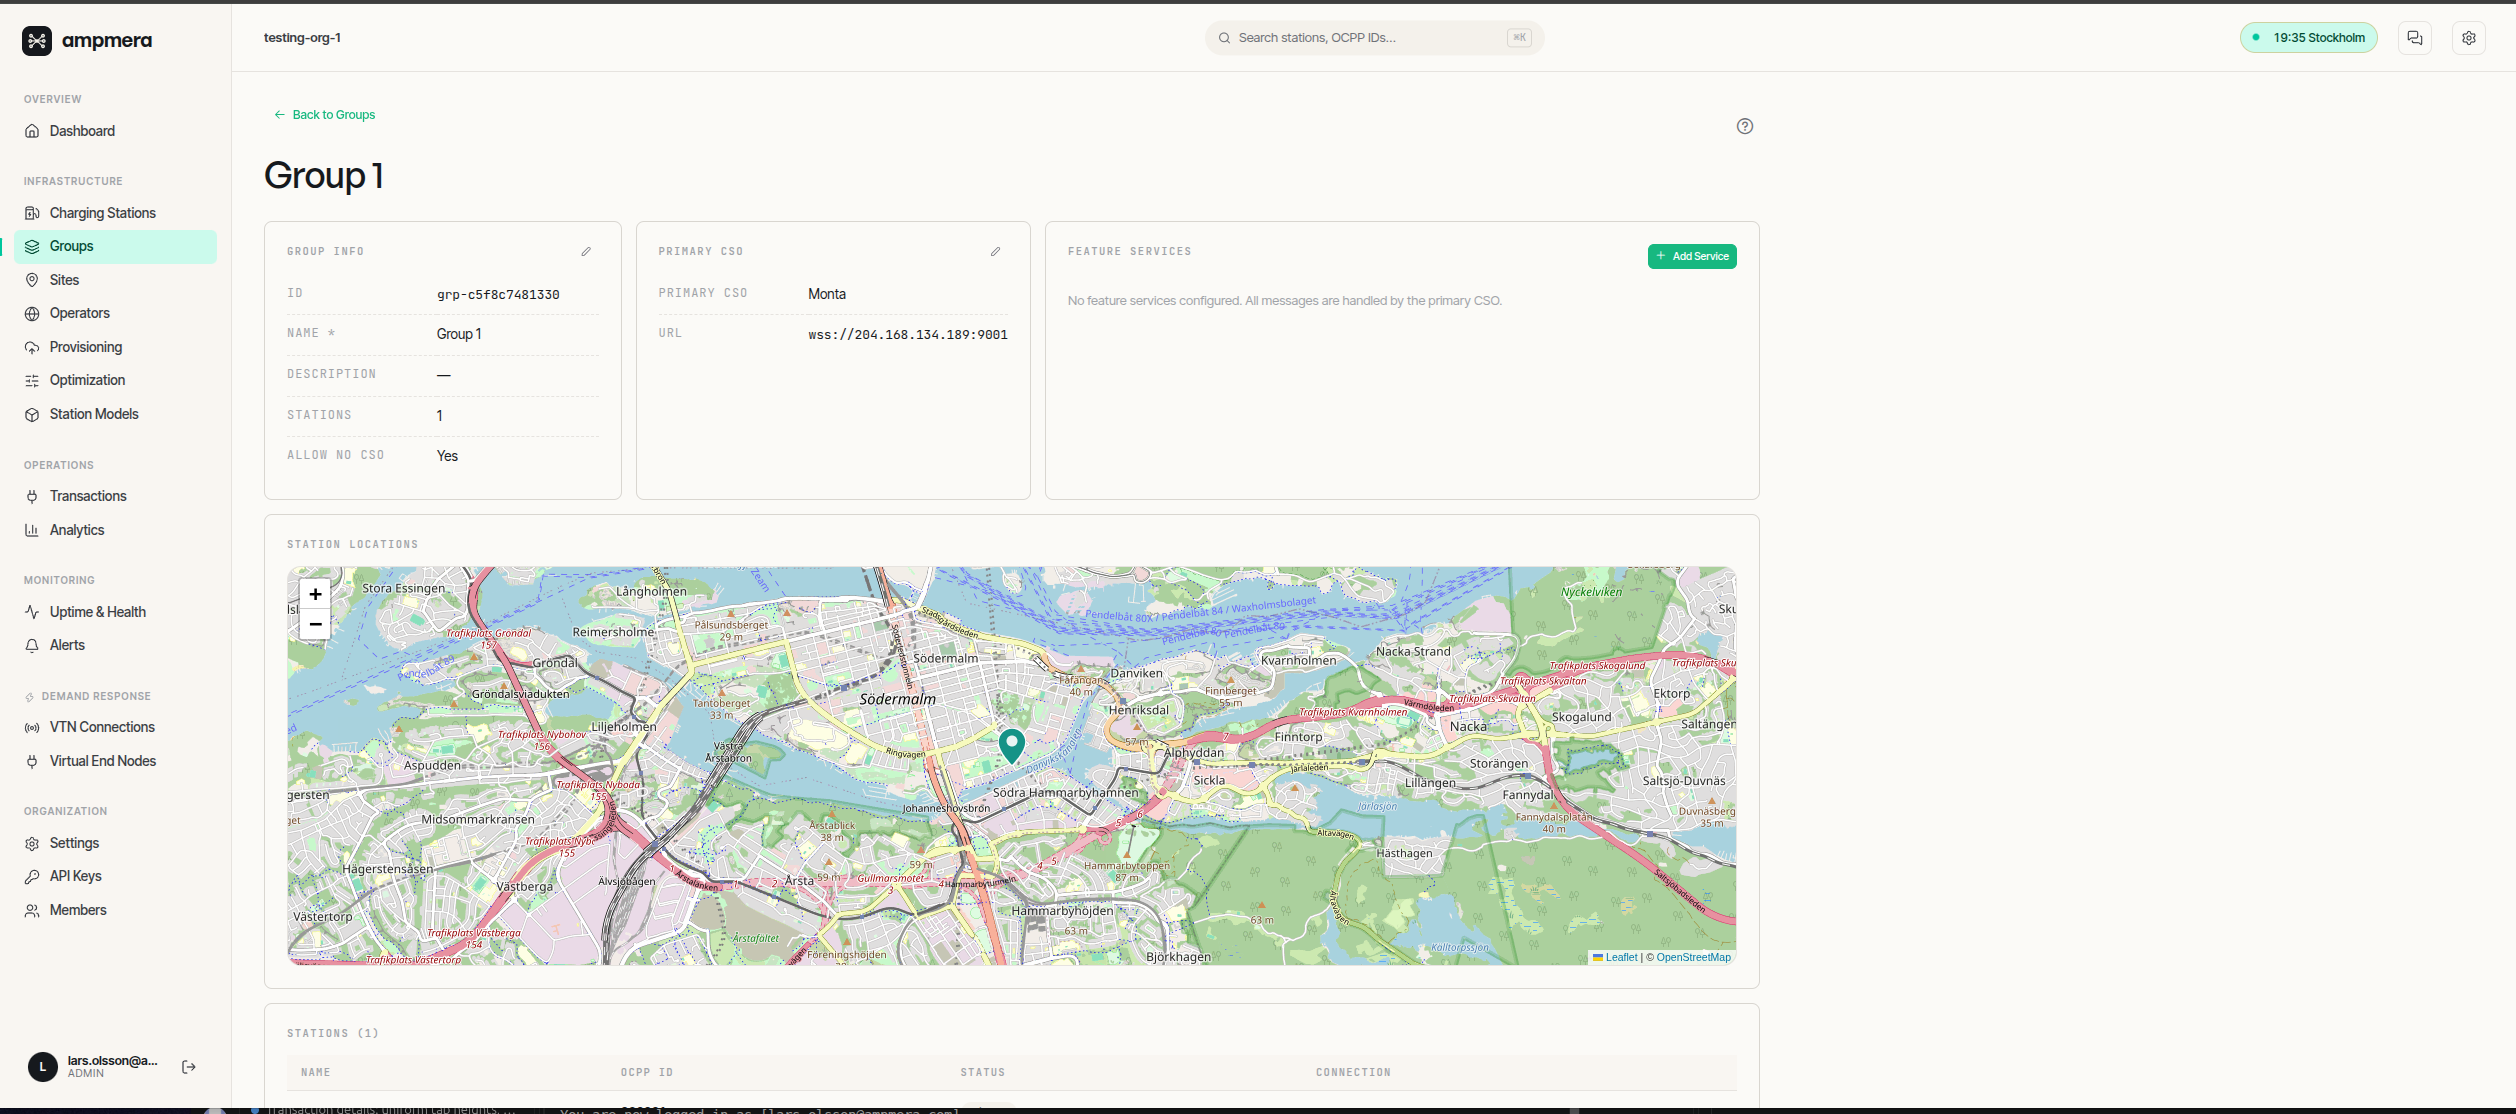Click the VTN Connections signal icon
The image size is (2516, 1114).
[x=32, y=728]
